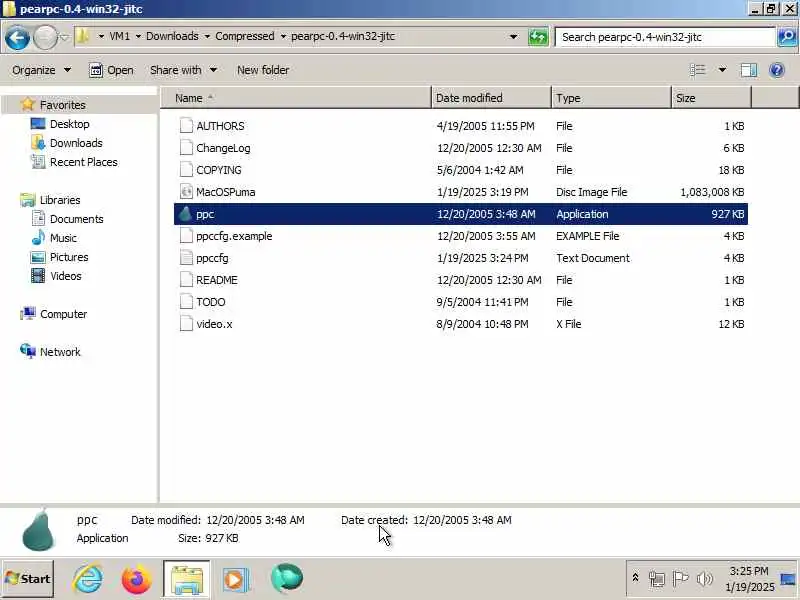Open Videos library
This screenshot has height=600, width=800.
pos(65,276)
